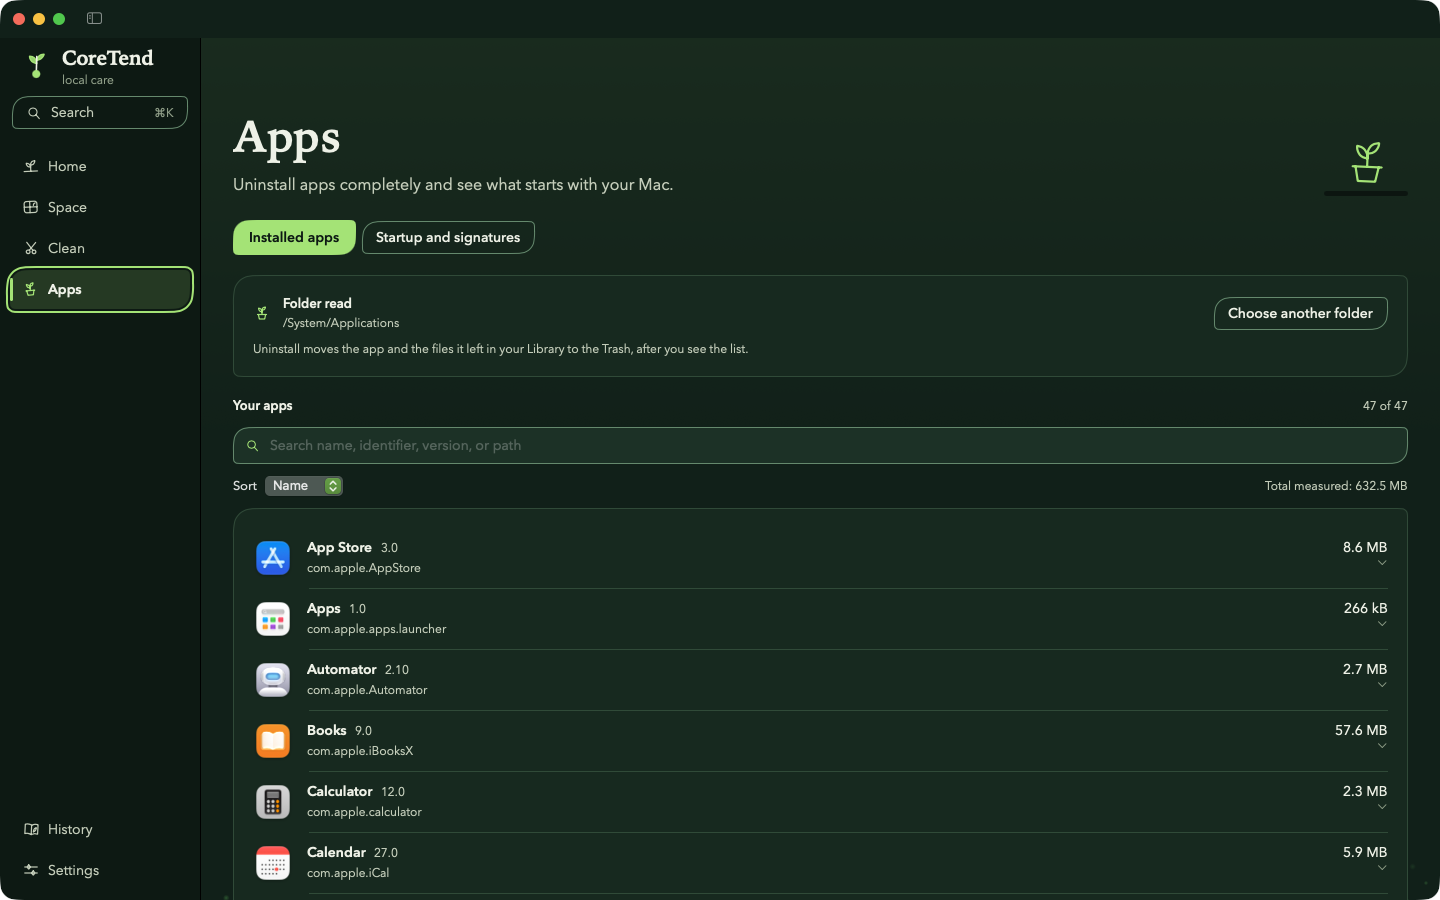Select the text com.apple.AppStore

point(364,568)
